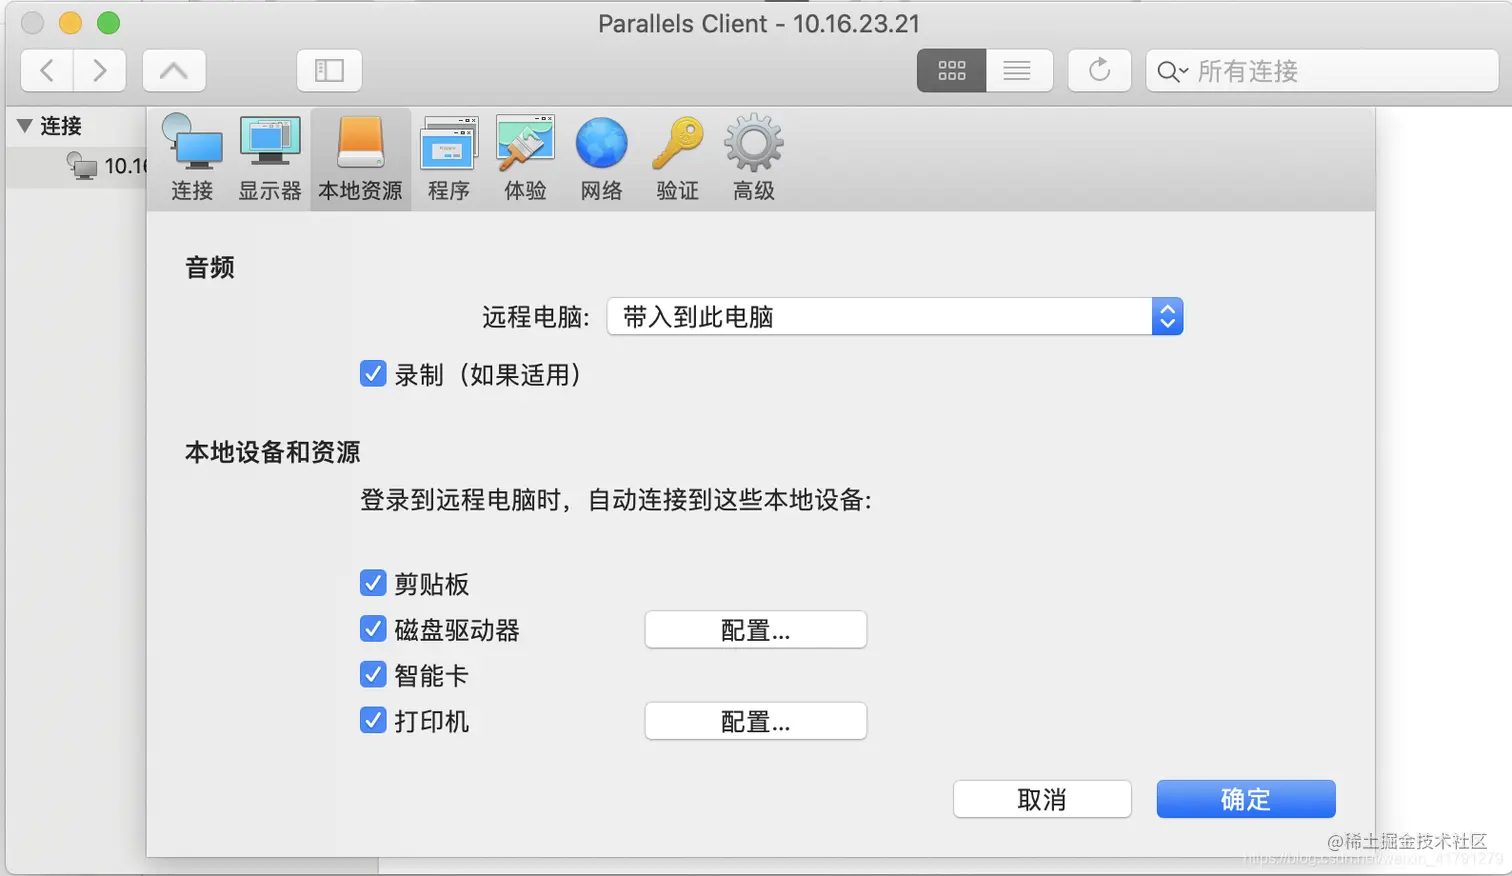The width and height of the screenshot is (1512, 876).
Task: Open the 连接 settings tab
Action: [192, 158]
